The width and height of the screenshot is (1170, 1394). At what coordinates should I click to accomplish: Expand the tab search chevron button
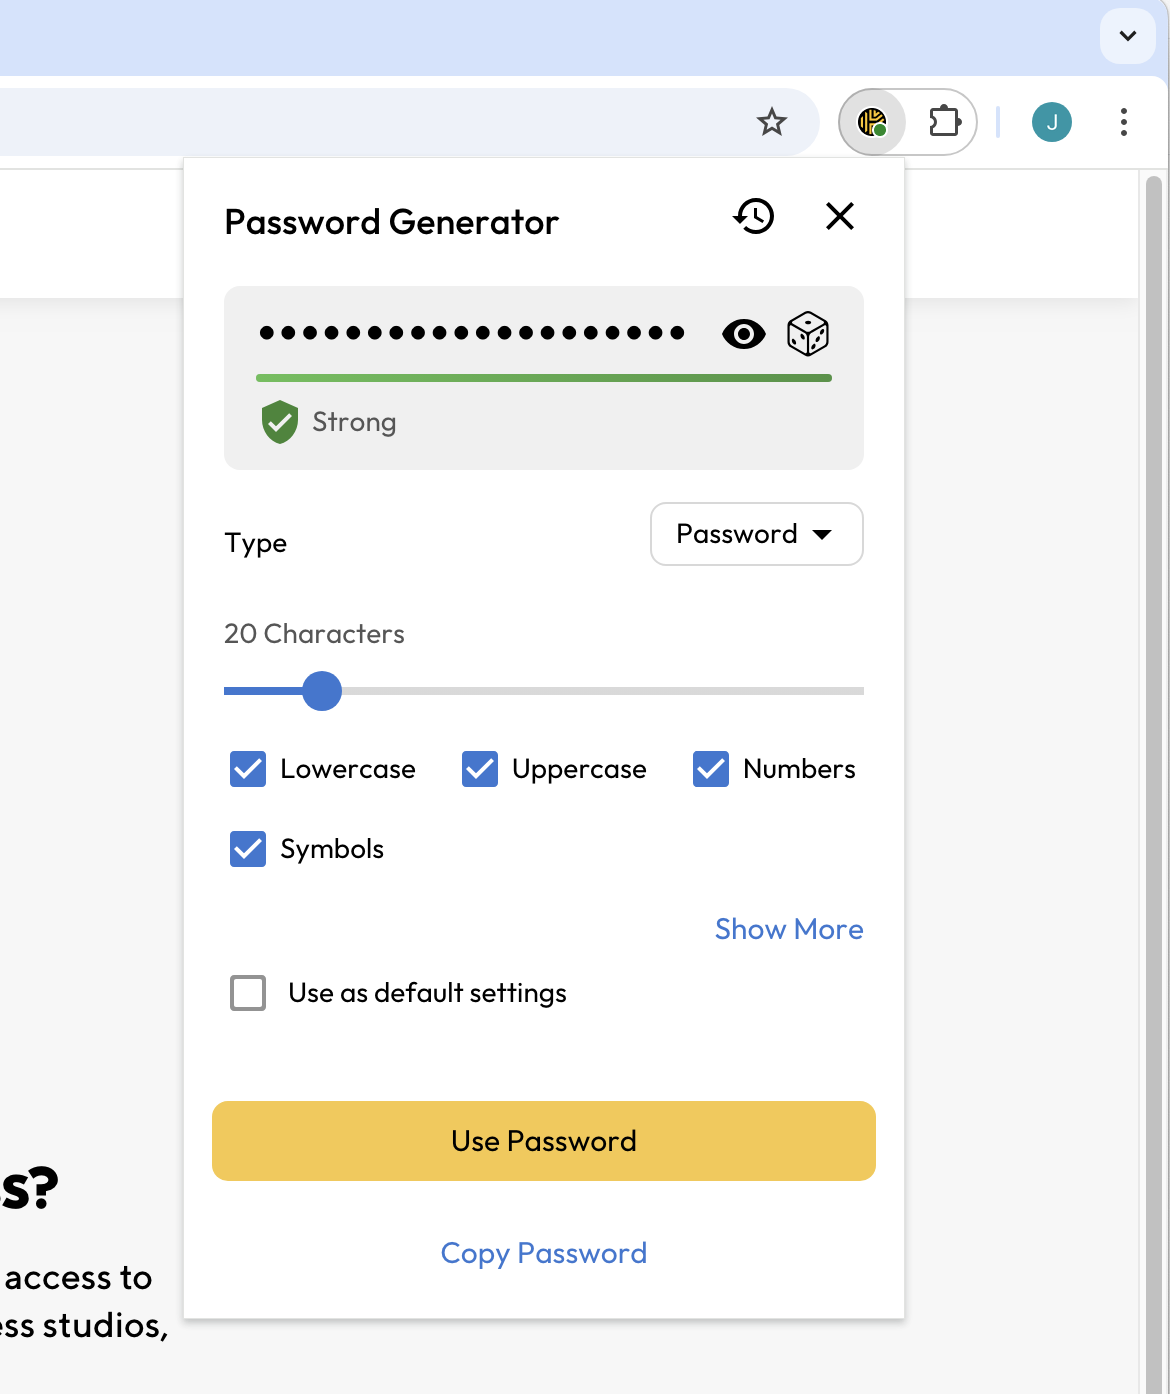[1127, 36]
